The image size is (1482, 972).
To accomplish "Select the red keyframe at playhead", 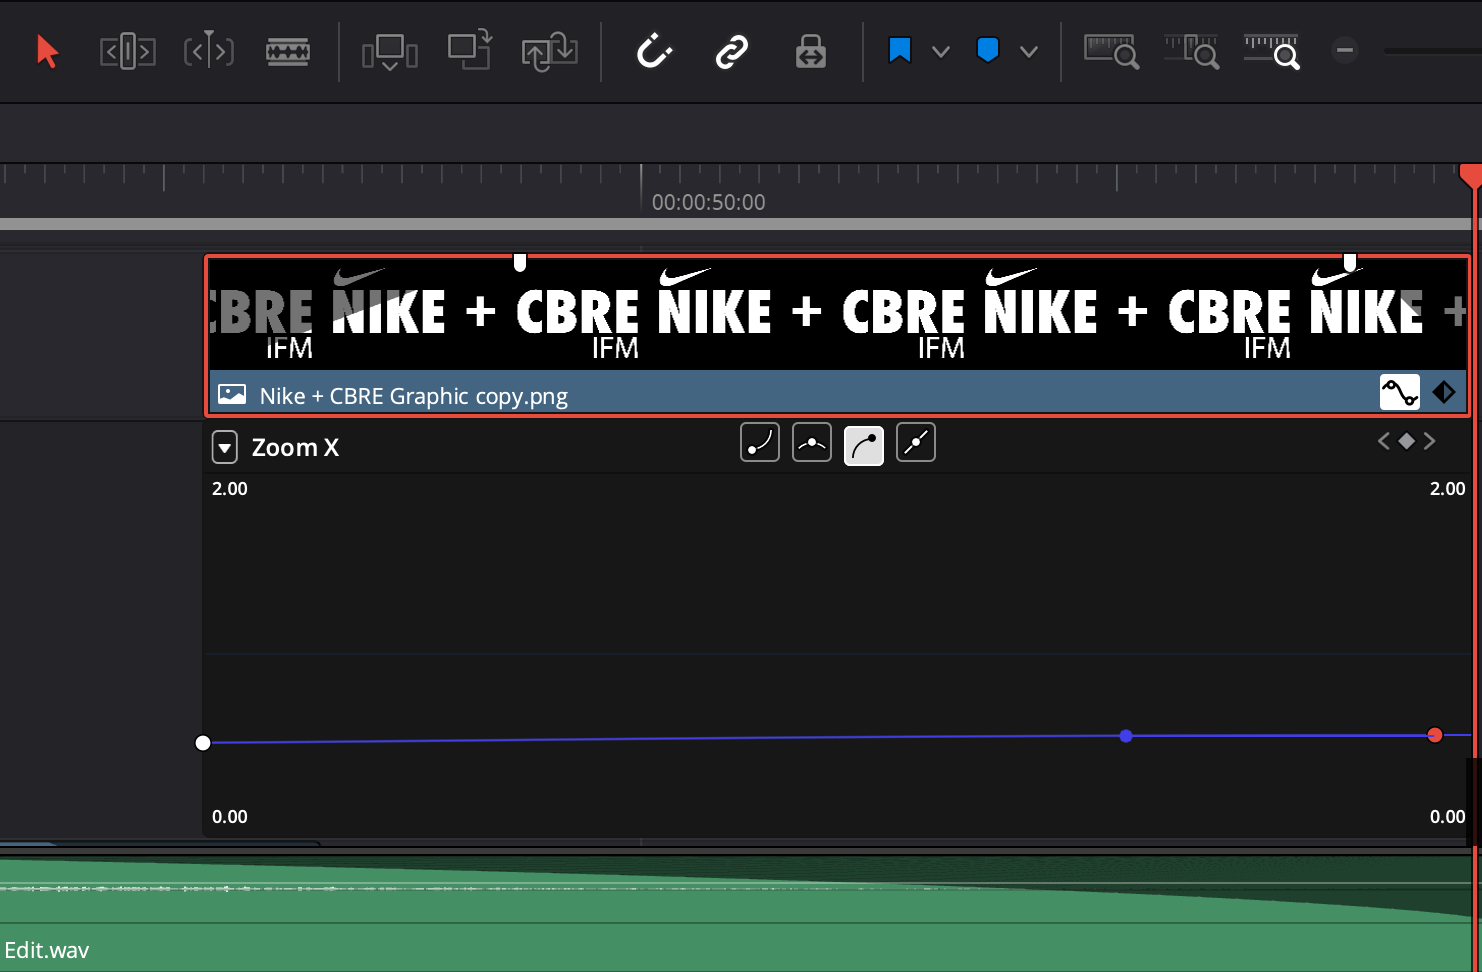I will [x=1435, y=735].
